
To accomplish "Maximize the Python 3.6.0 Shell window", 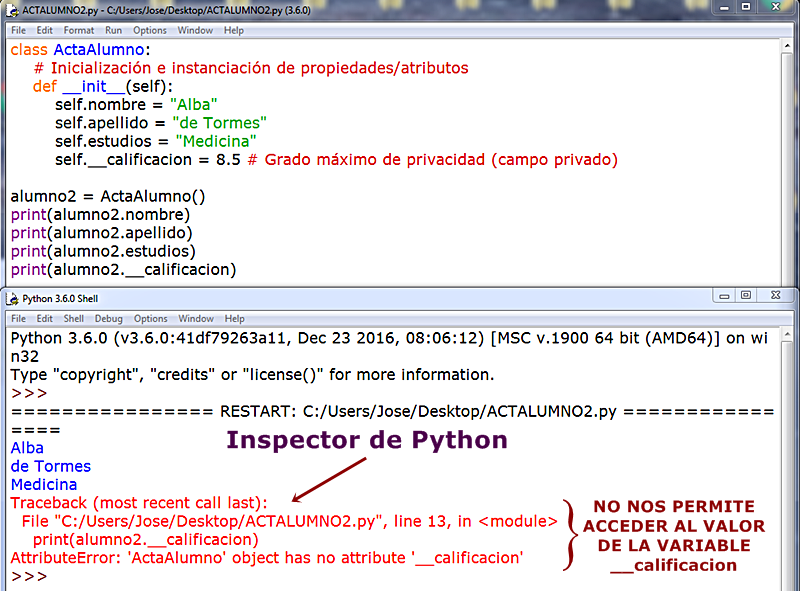I will tap(746, 295).
